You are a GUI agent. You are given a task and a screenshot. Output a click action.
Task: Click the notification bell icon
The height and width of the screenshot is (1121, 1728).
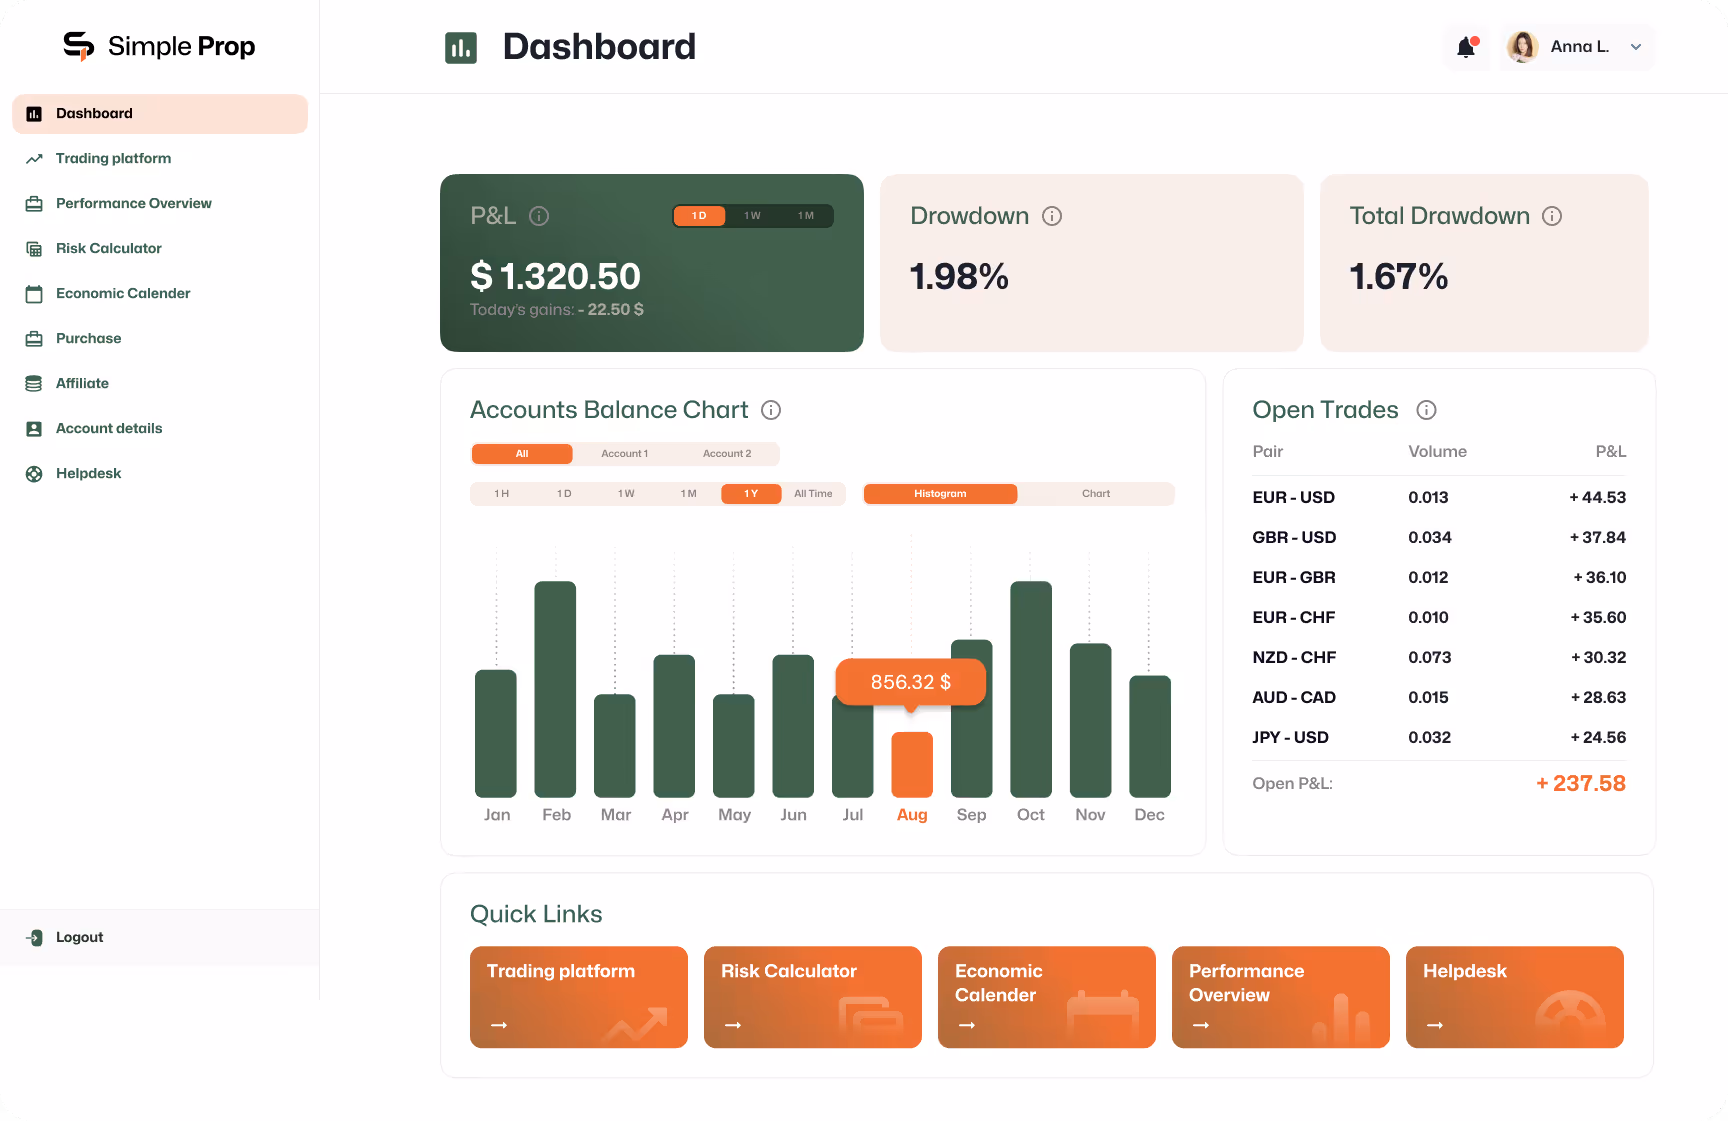(1466, 46)
